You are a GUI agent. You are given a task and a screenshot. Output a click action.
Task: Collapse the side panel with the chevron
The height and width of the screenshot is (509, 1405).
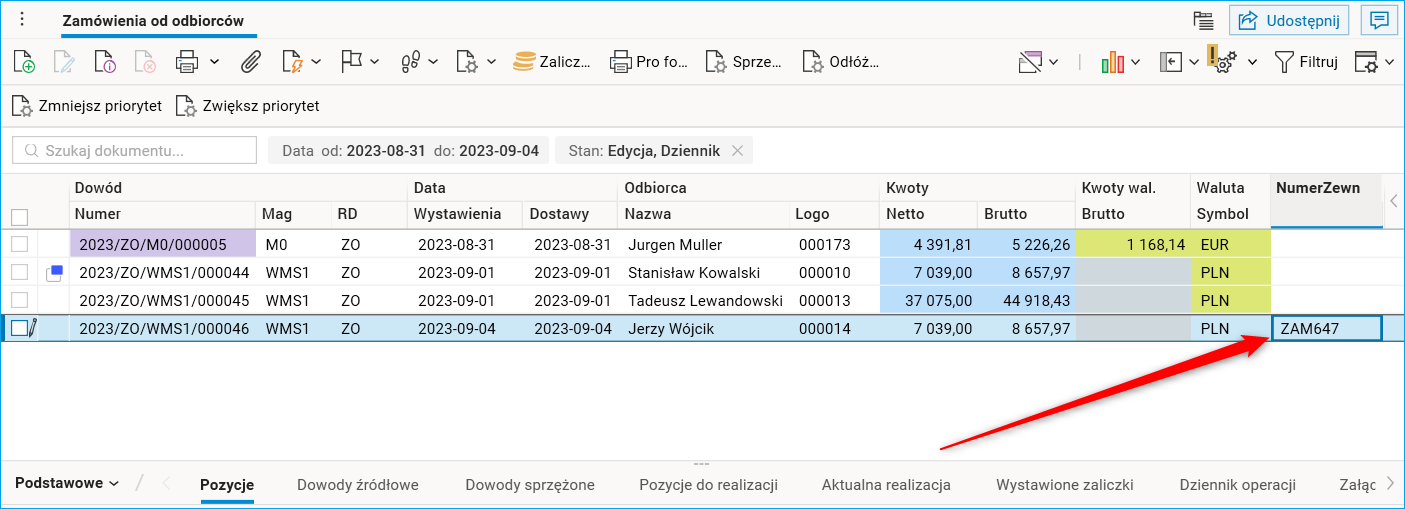[x=1394, y=201]
